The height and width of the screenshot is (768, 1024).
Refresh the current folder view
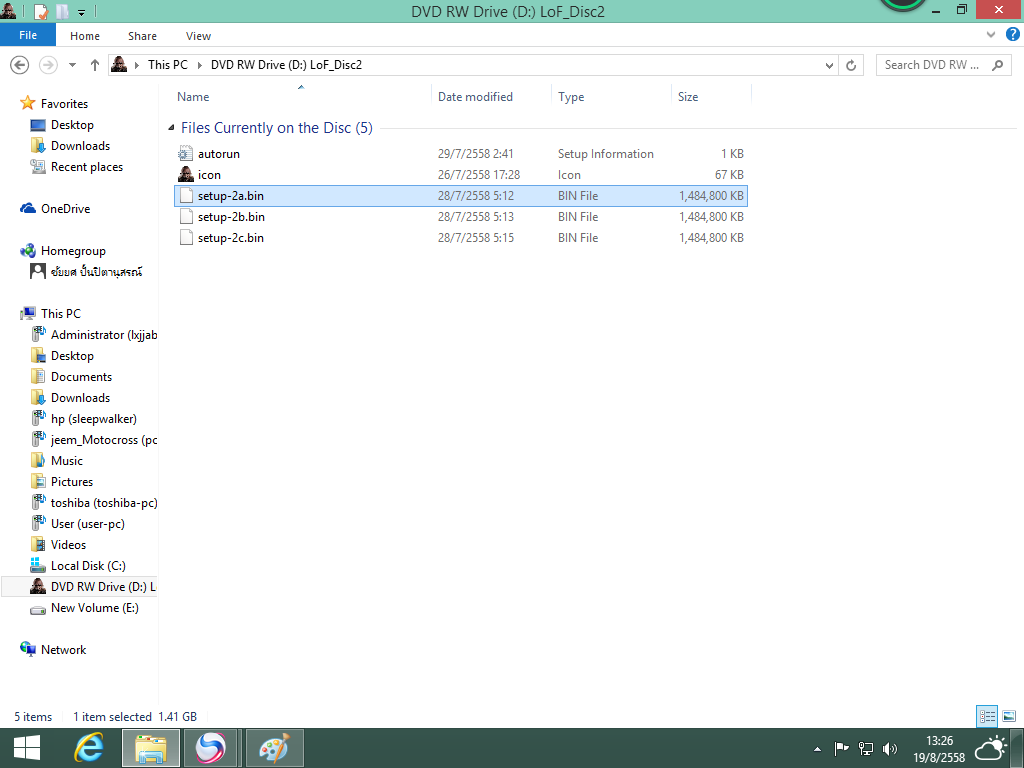pyautogui.click(x=852, y=65)
